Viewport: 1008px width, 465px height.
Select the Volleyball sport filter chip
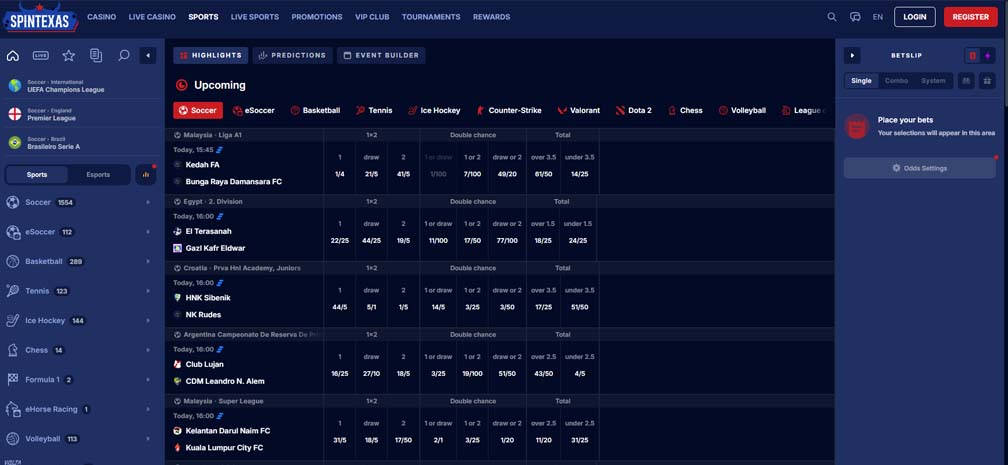point(742,111)
